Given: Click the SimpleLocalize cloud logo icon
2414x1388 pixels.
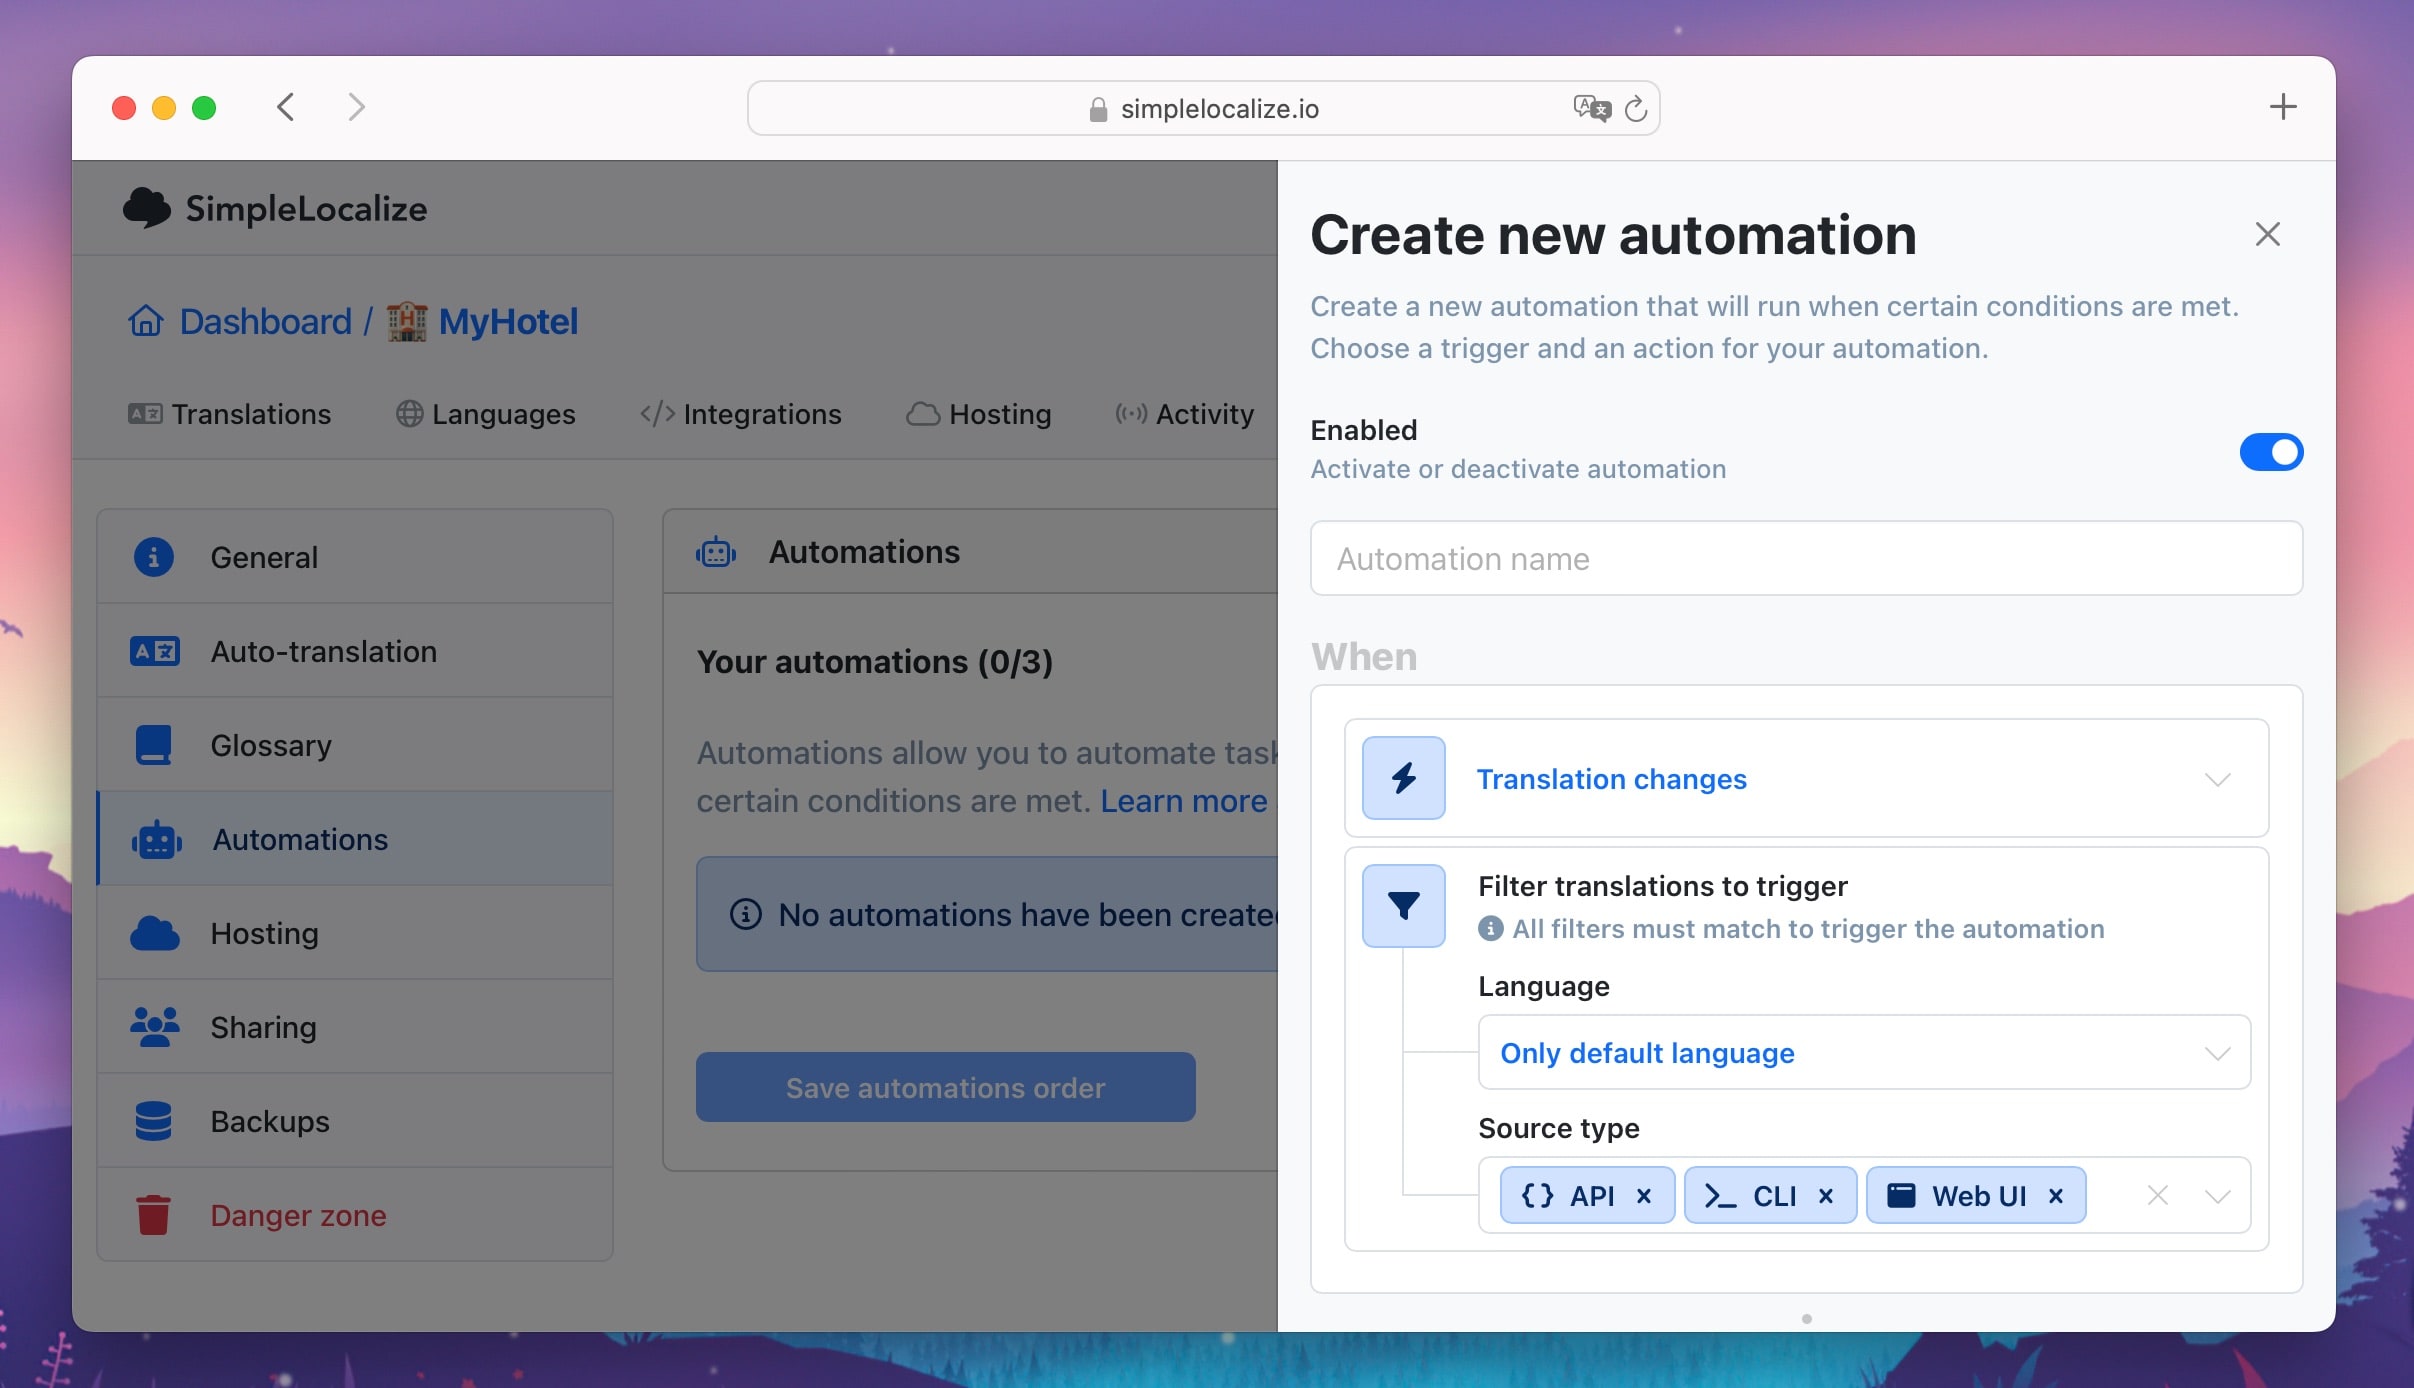Looking at the screenshot, I should (x=147, y=208).
